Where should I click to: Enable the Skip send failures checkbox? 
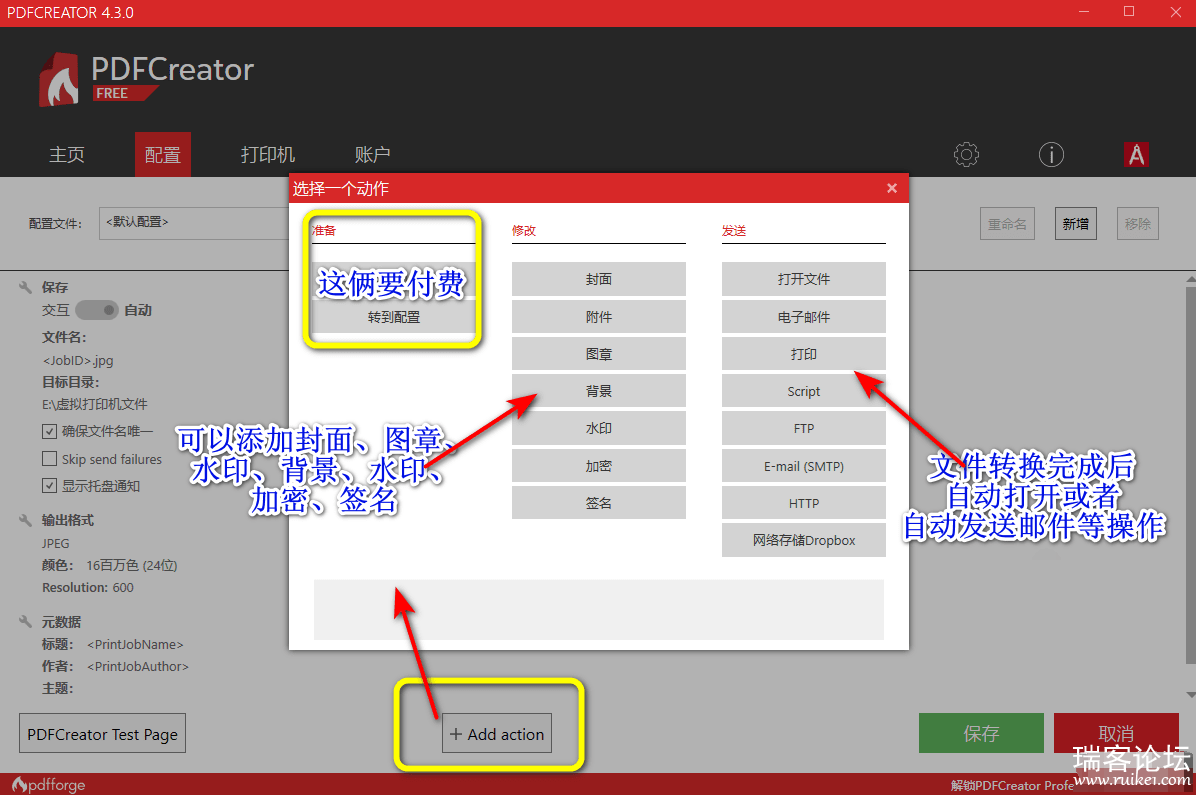50,459
